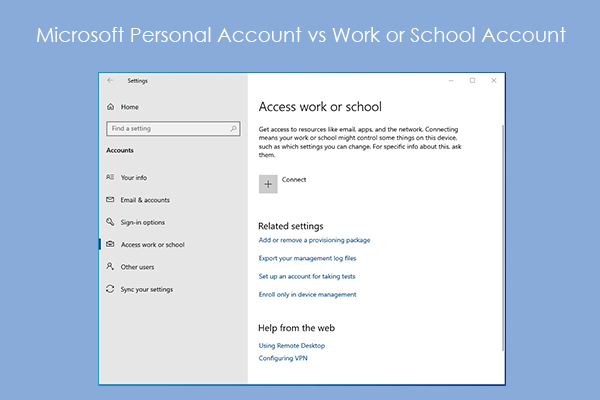Open Home in the sidebar

coord(130,107)
